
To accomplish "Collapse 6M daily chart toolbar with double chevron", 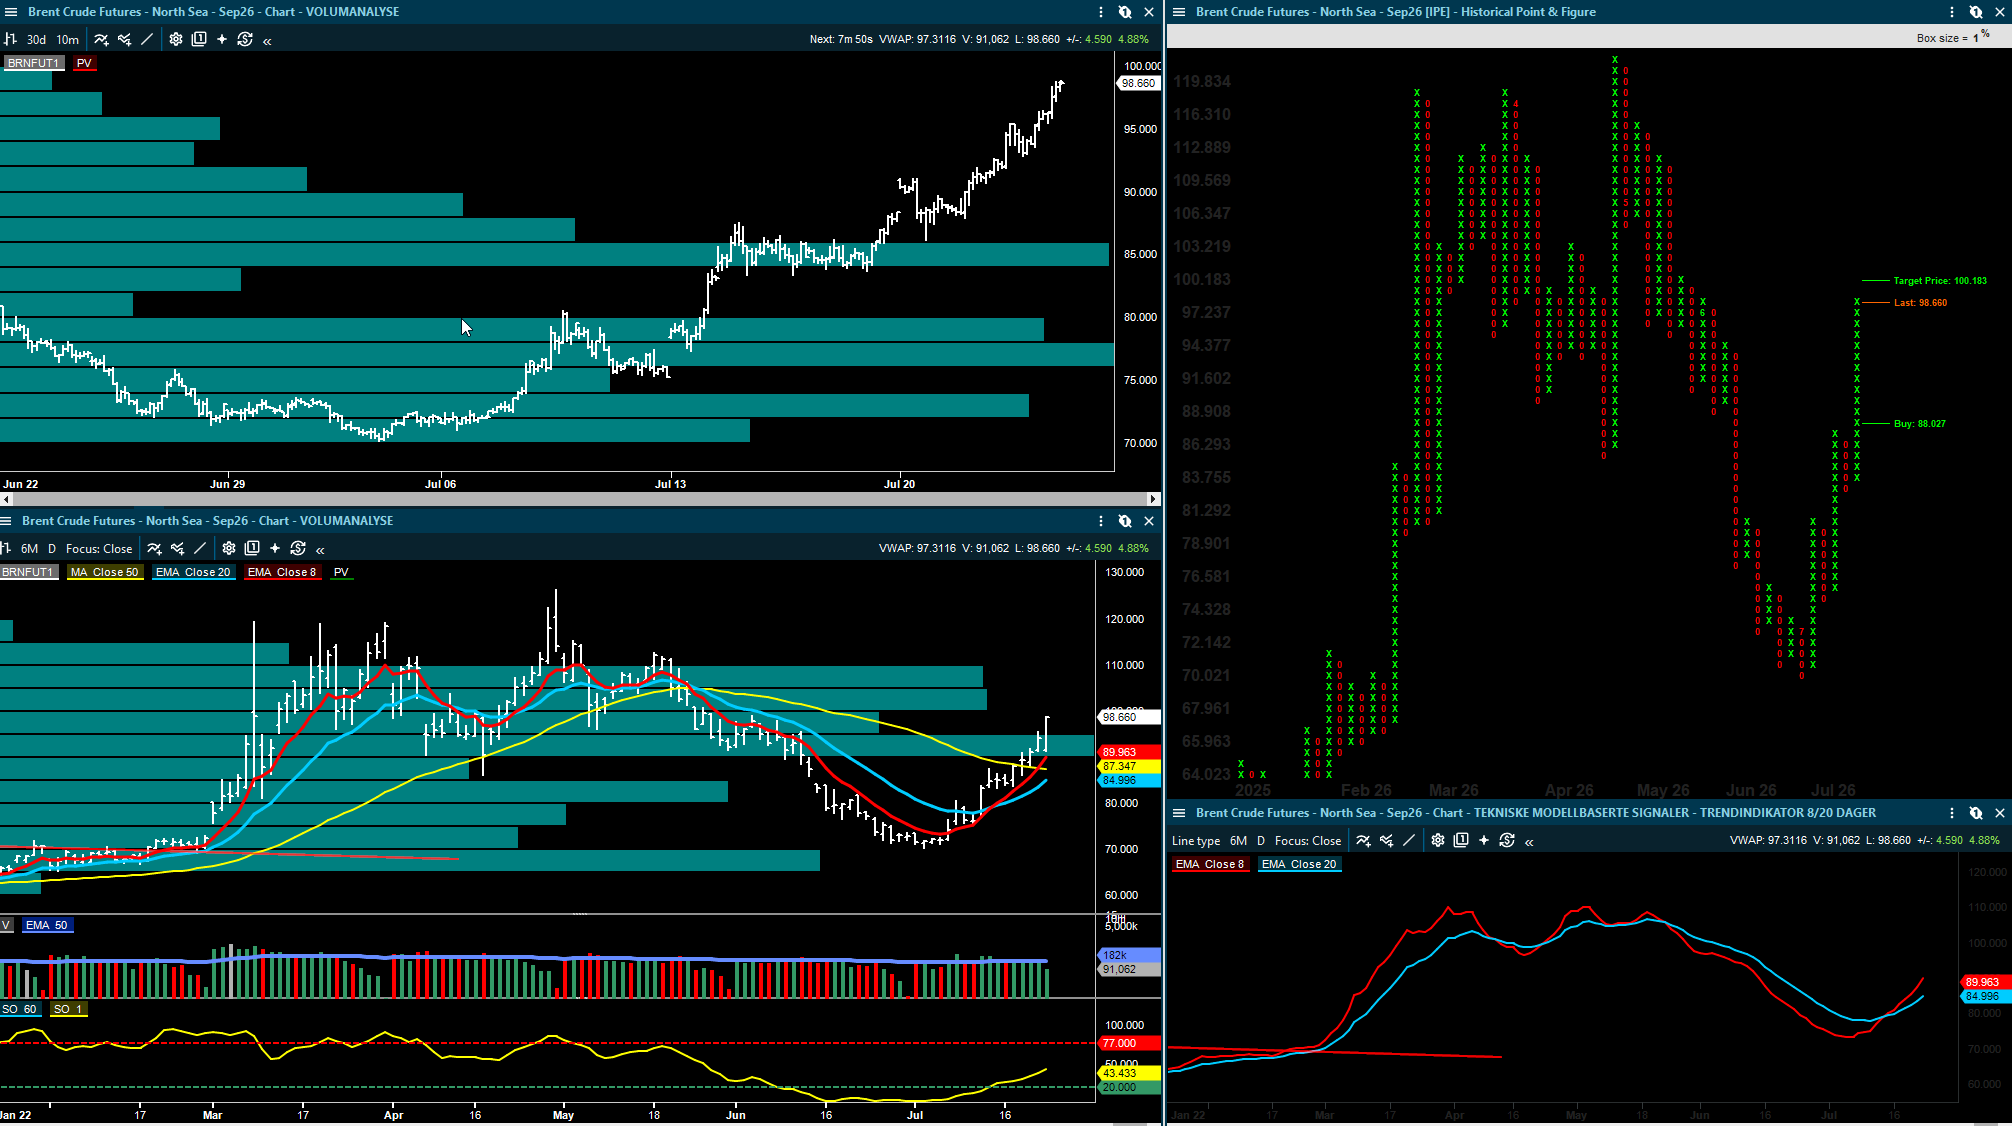I will coord(320,549).
